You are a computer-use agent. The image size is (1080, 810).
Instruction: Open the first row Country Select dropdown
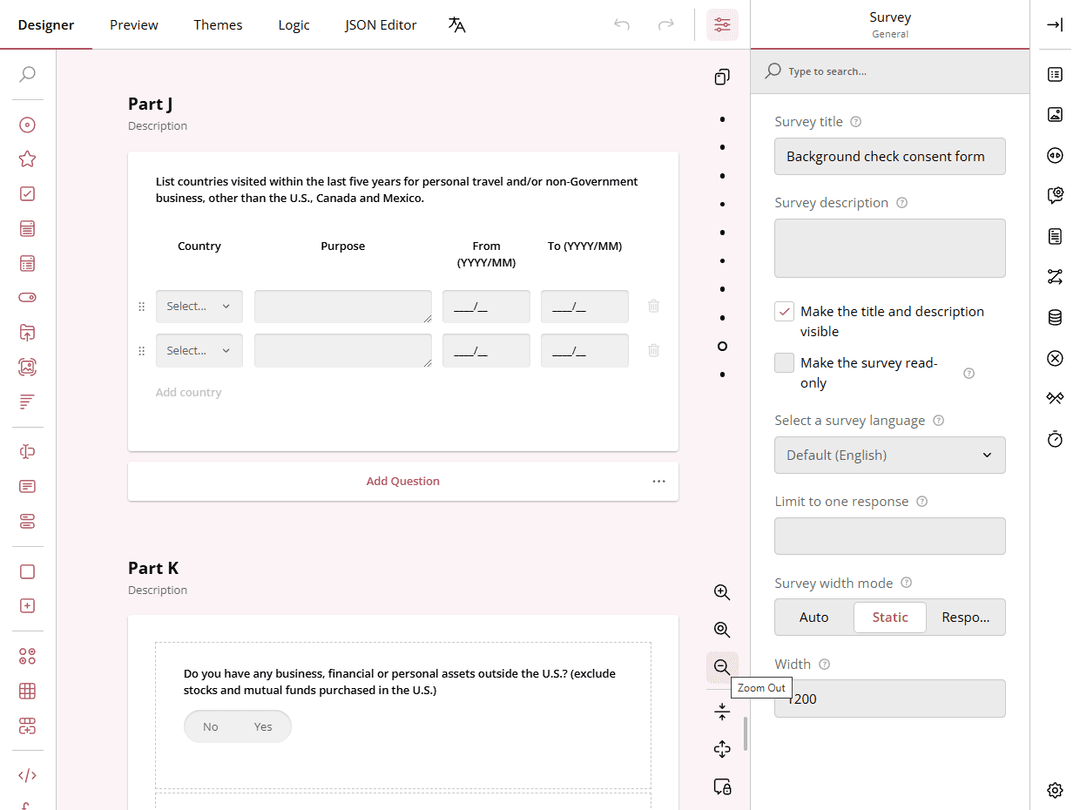pos(199,307)
